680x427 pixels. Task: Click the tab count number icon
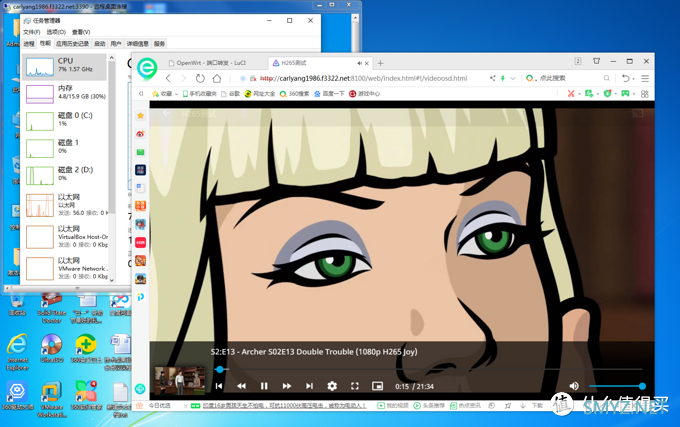[578, 61]
